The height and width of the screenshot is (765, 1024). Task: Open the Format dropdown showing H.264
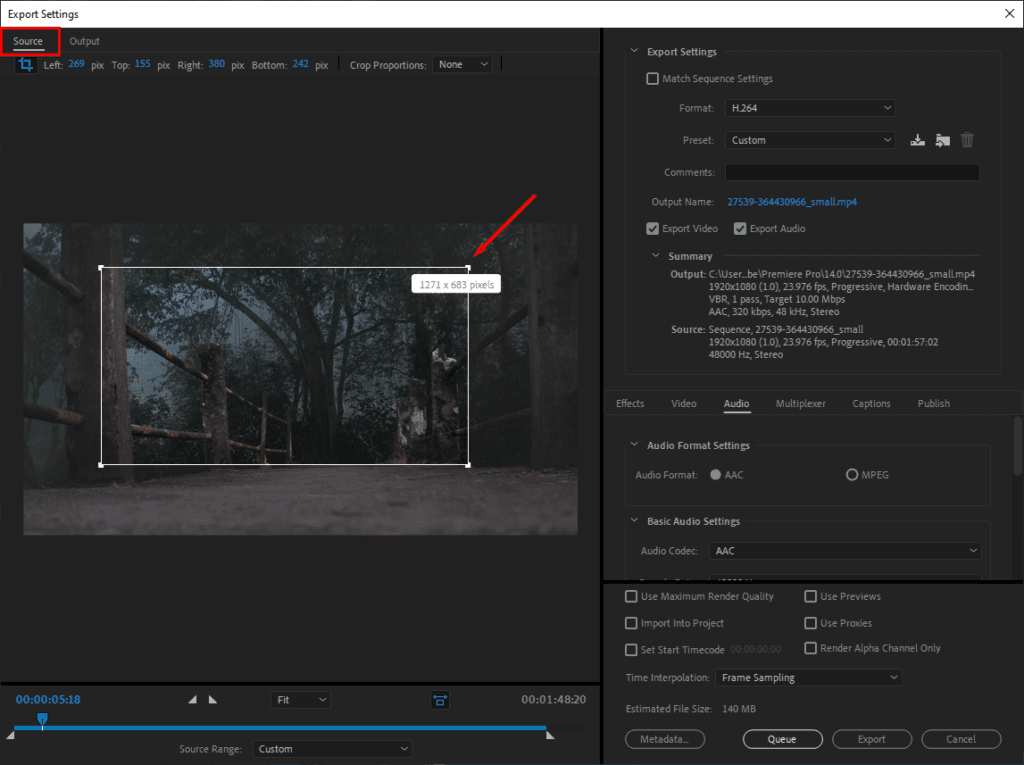(x=810, y=108)
